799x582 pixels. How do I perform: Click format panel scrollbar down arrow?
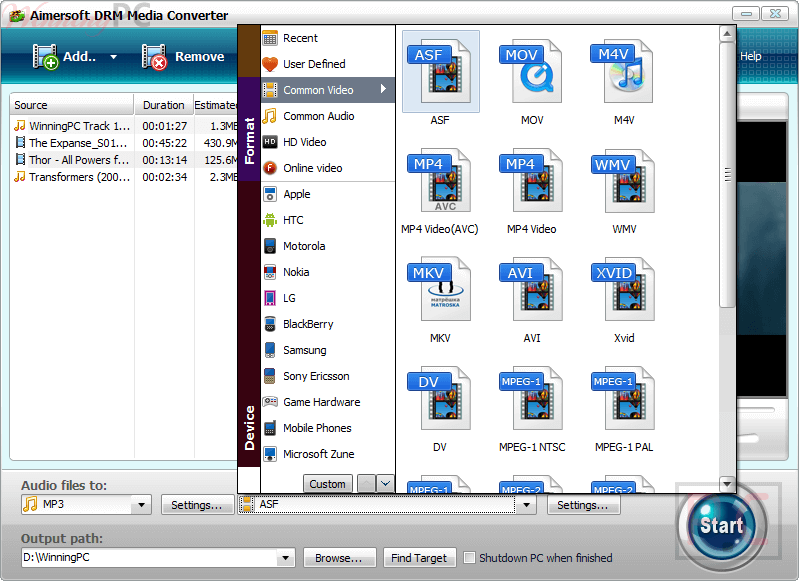pyautogui.click(x=727, y=484)
